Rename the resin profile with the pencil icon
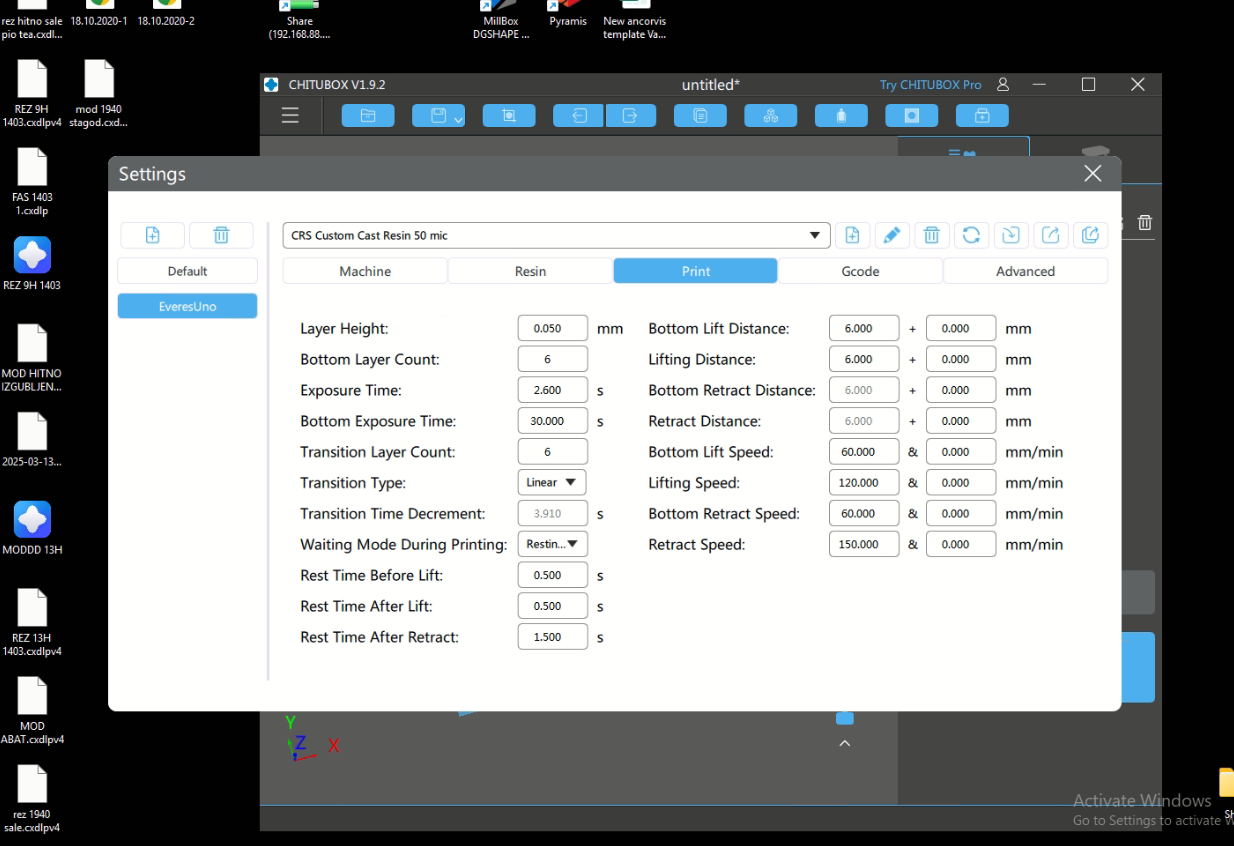The image size is (1234, 846). pyautogui.click(x=891, y=235)
